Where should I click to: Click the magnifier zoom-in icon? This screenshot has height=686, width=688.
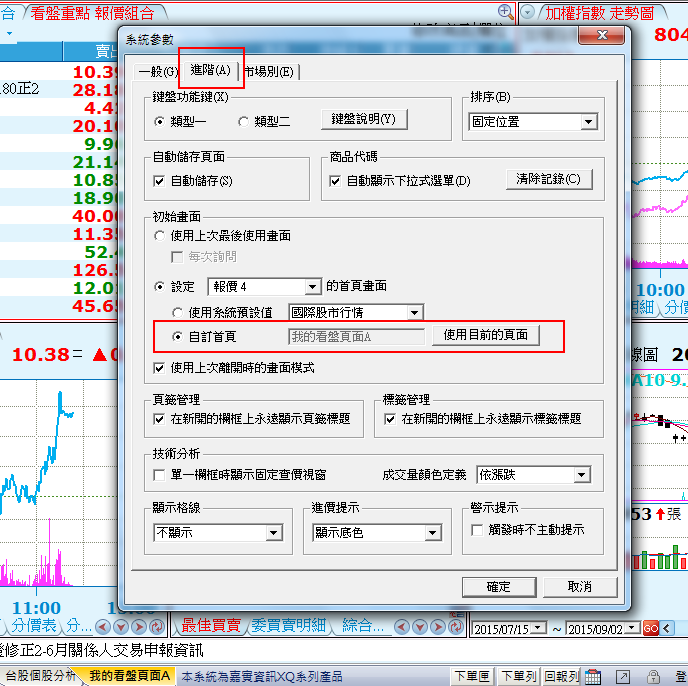505,12
